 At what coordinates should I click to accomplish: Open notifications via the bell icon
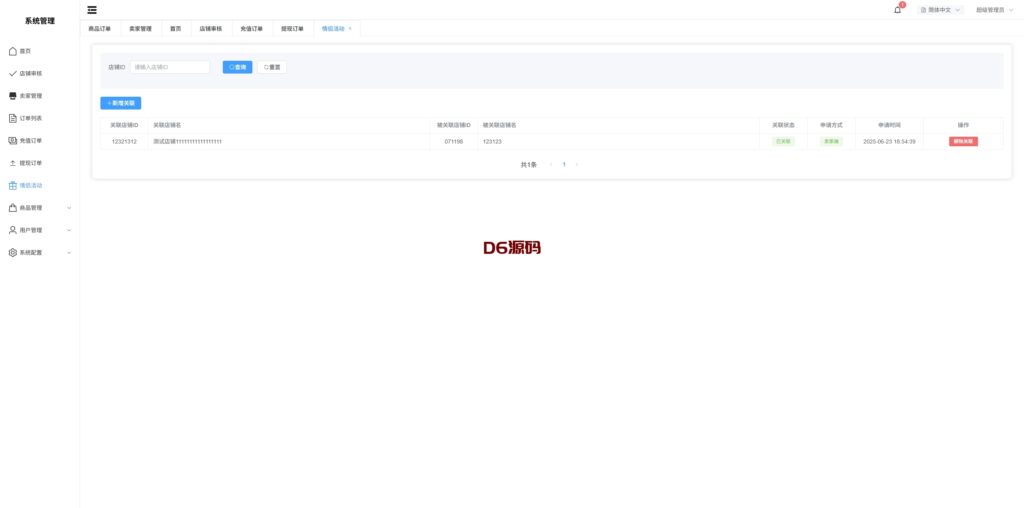pos(897,9)
